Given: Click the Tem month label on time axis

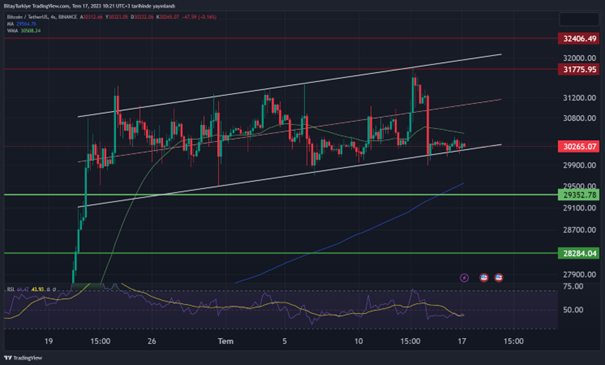Looking at the screenshot, I should point(226,341).
